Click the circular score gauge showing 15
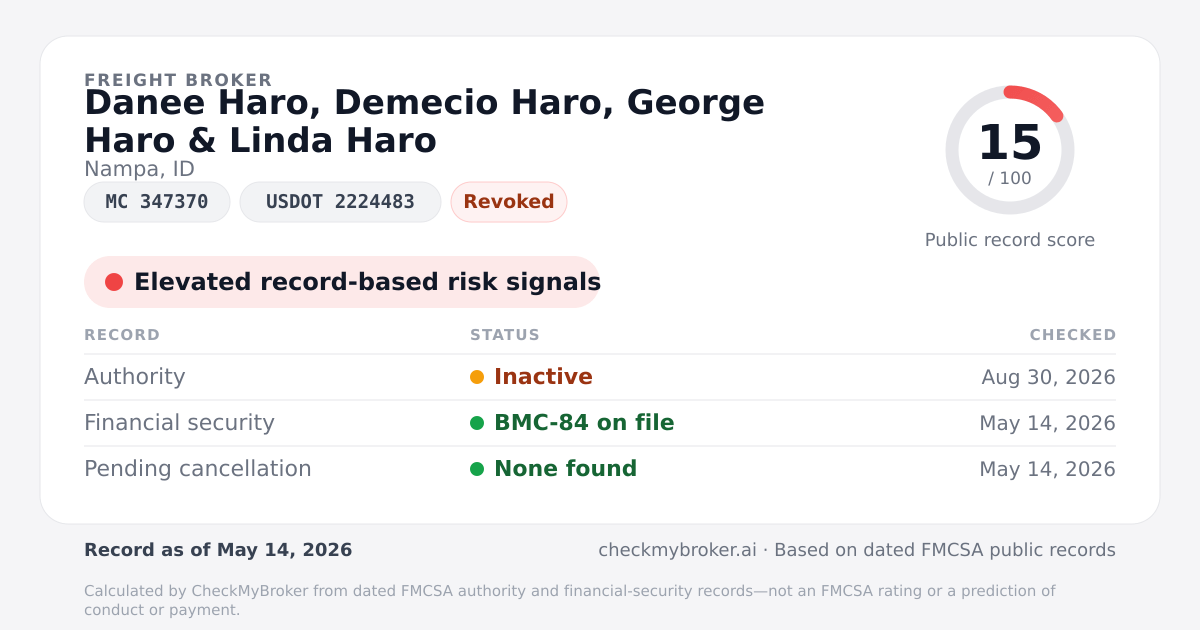The image size is (1200, 630). point(1010,150)
